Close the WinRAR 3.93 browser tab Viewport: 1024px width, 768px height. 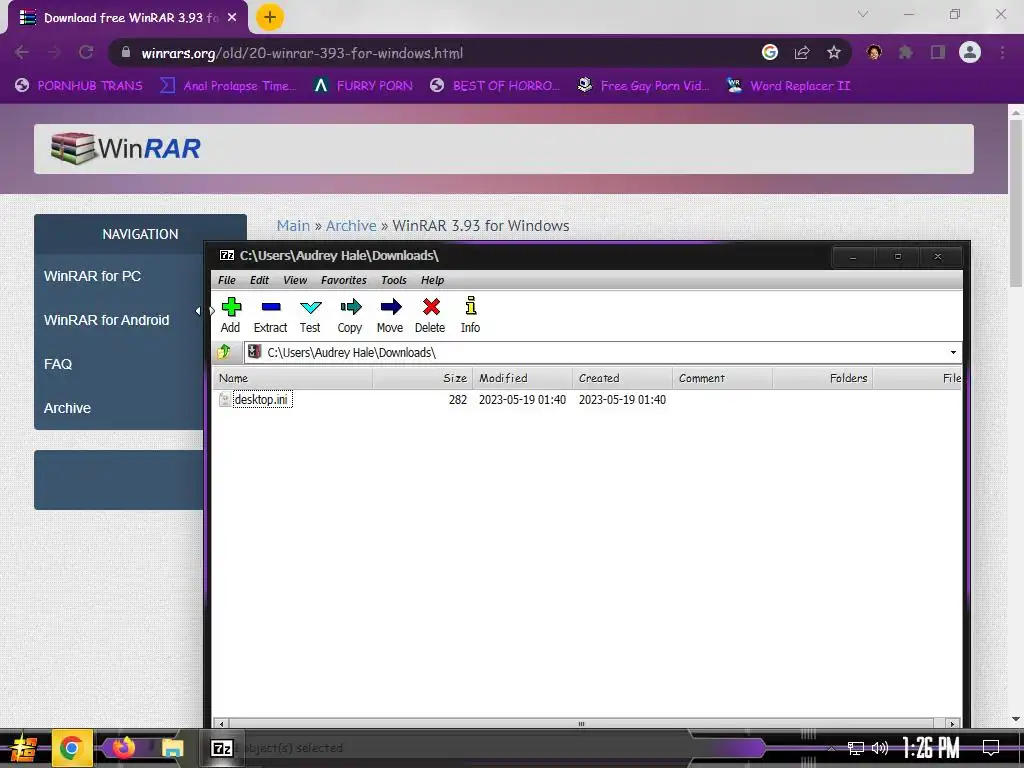[x=232, y=18]
